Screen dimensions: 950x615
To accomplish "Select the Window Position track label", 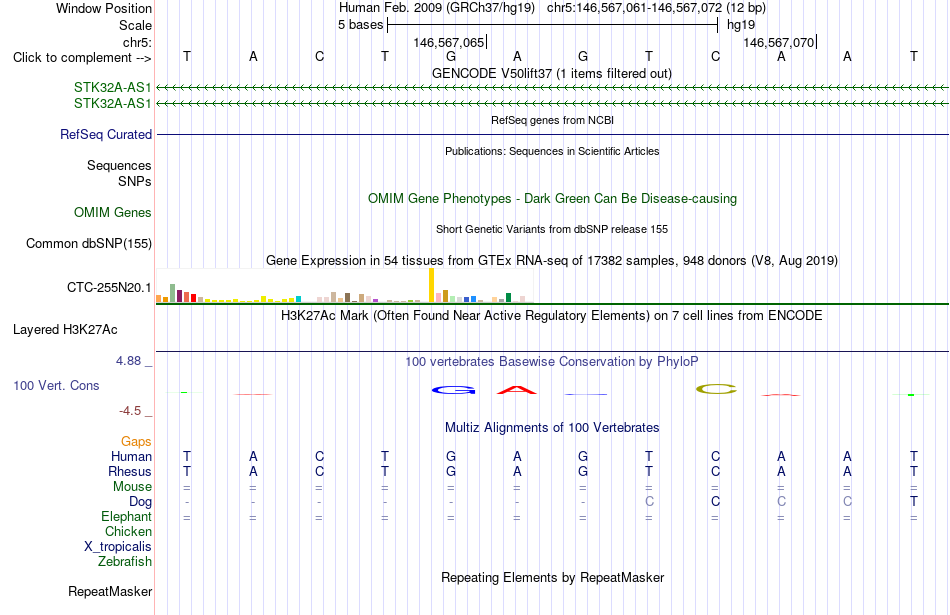I will 104,8.
